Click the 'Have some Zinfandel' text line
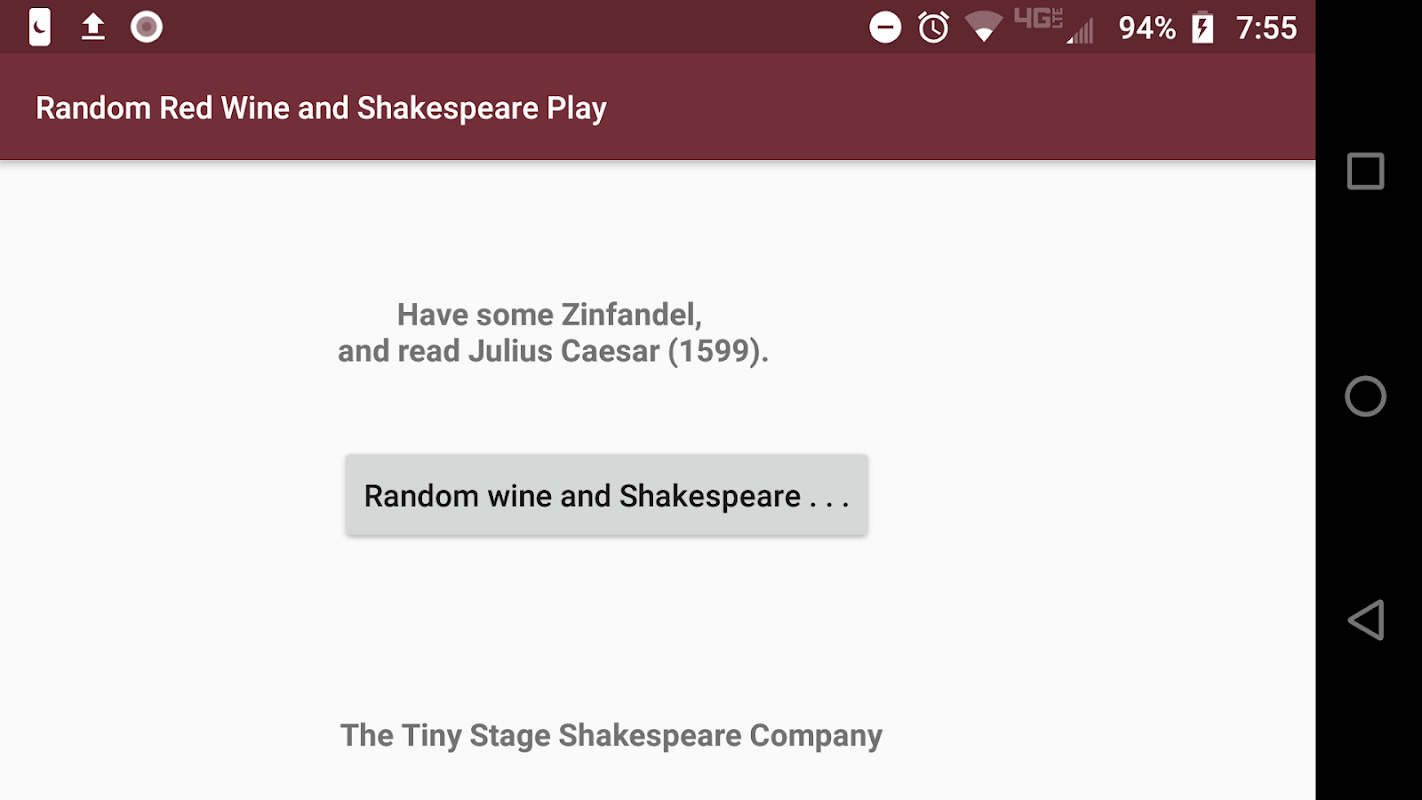The width and height of the screenshot is (1422, 800). [549, 315]
